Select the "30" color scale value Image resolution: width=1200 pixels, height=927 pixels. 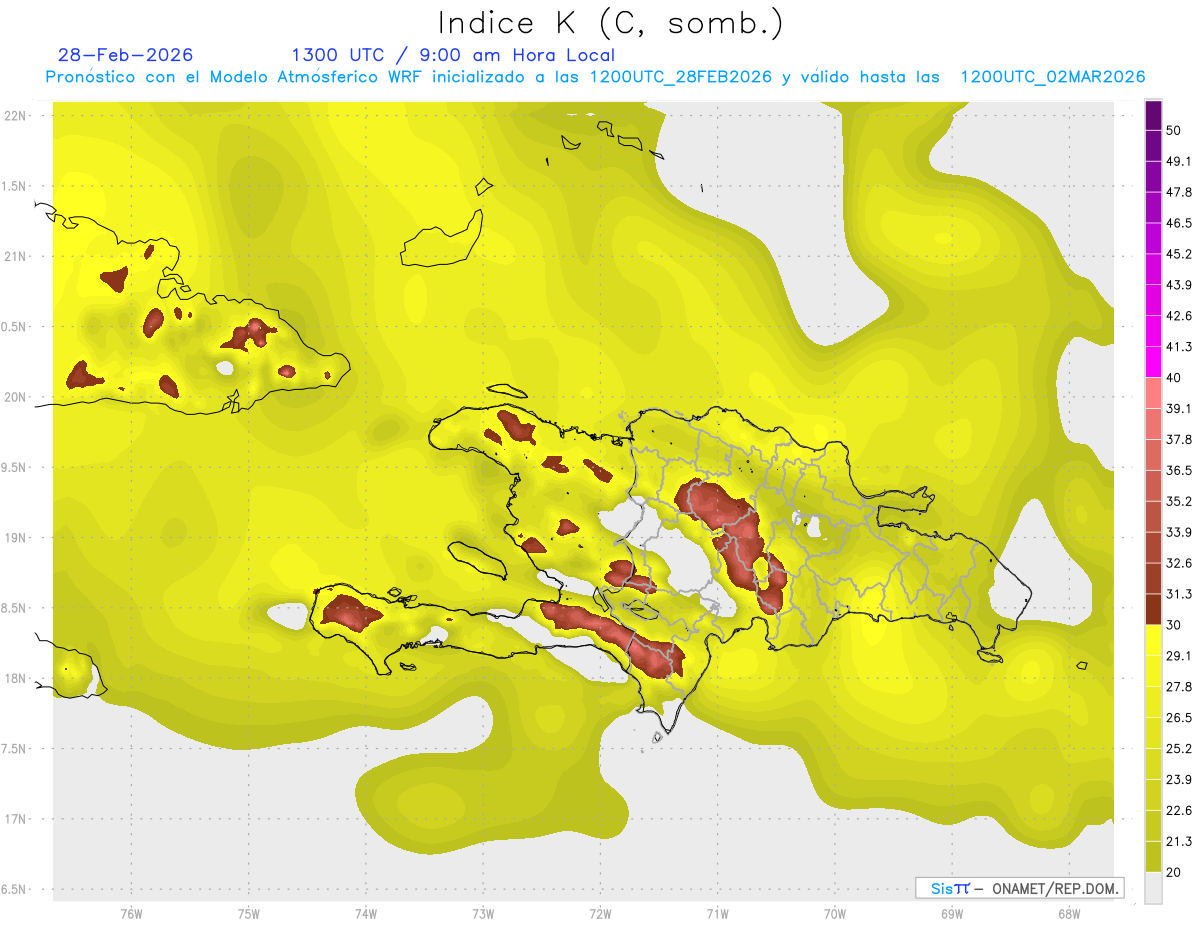[1176, 625]
